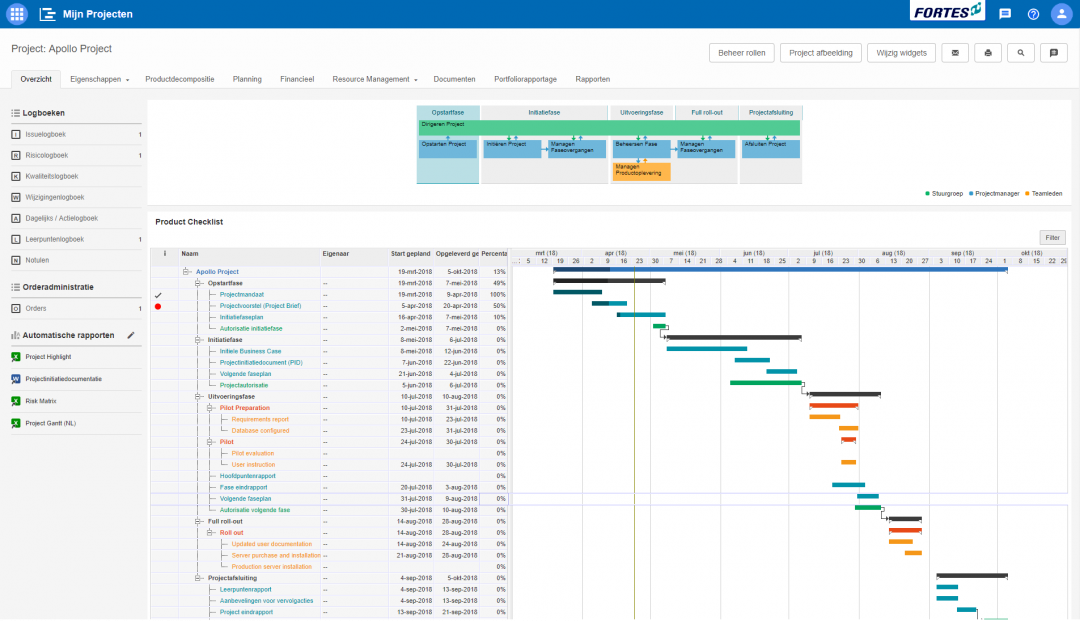Open the search icon top right
The height and width of the screenshot is (621, 1080).
pyautogui.click(x=1020, y=52)
